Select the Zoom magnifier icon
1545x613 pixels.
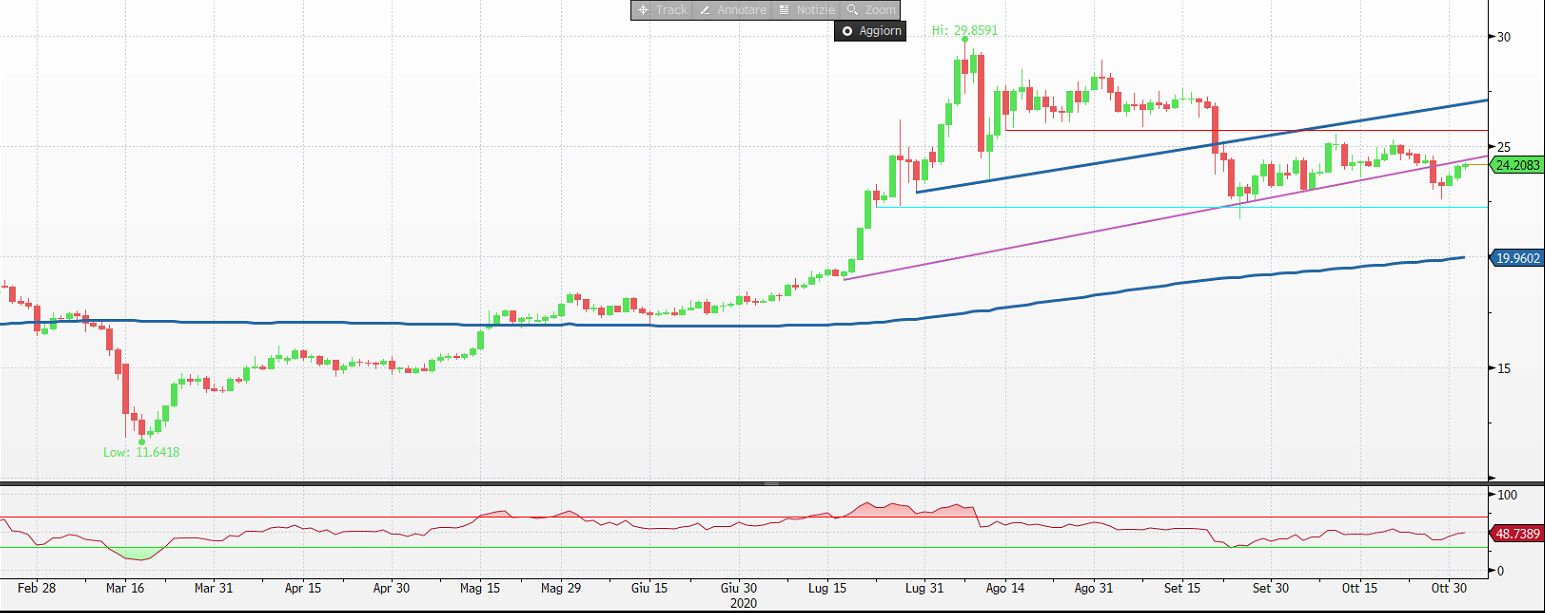tap(852, 10)
